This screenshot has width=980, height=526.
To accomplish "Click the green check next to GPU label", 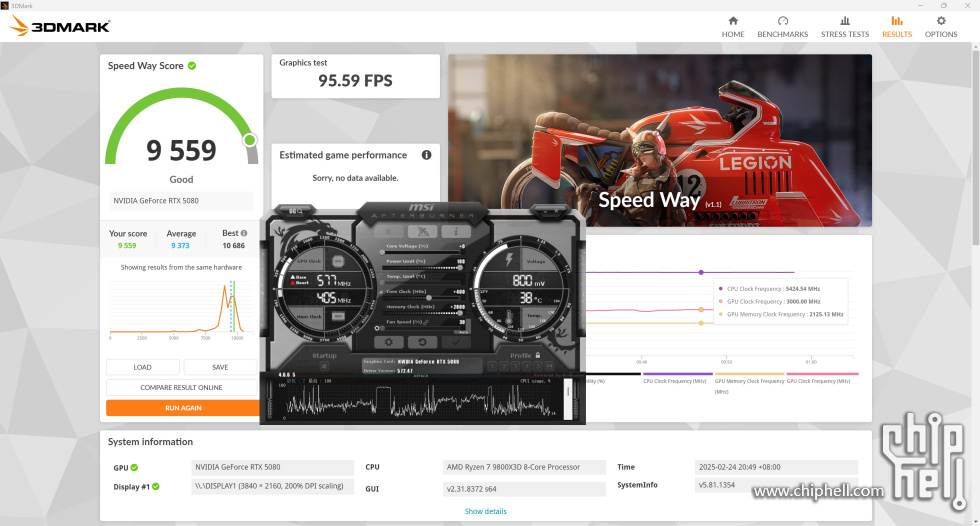I will 134,467.
